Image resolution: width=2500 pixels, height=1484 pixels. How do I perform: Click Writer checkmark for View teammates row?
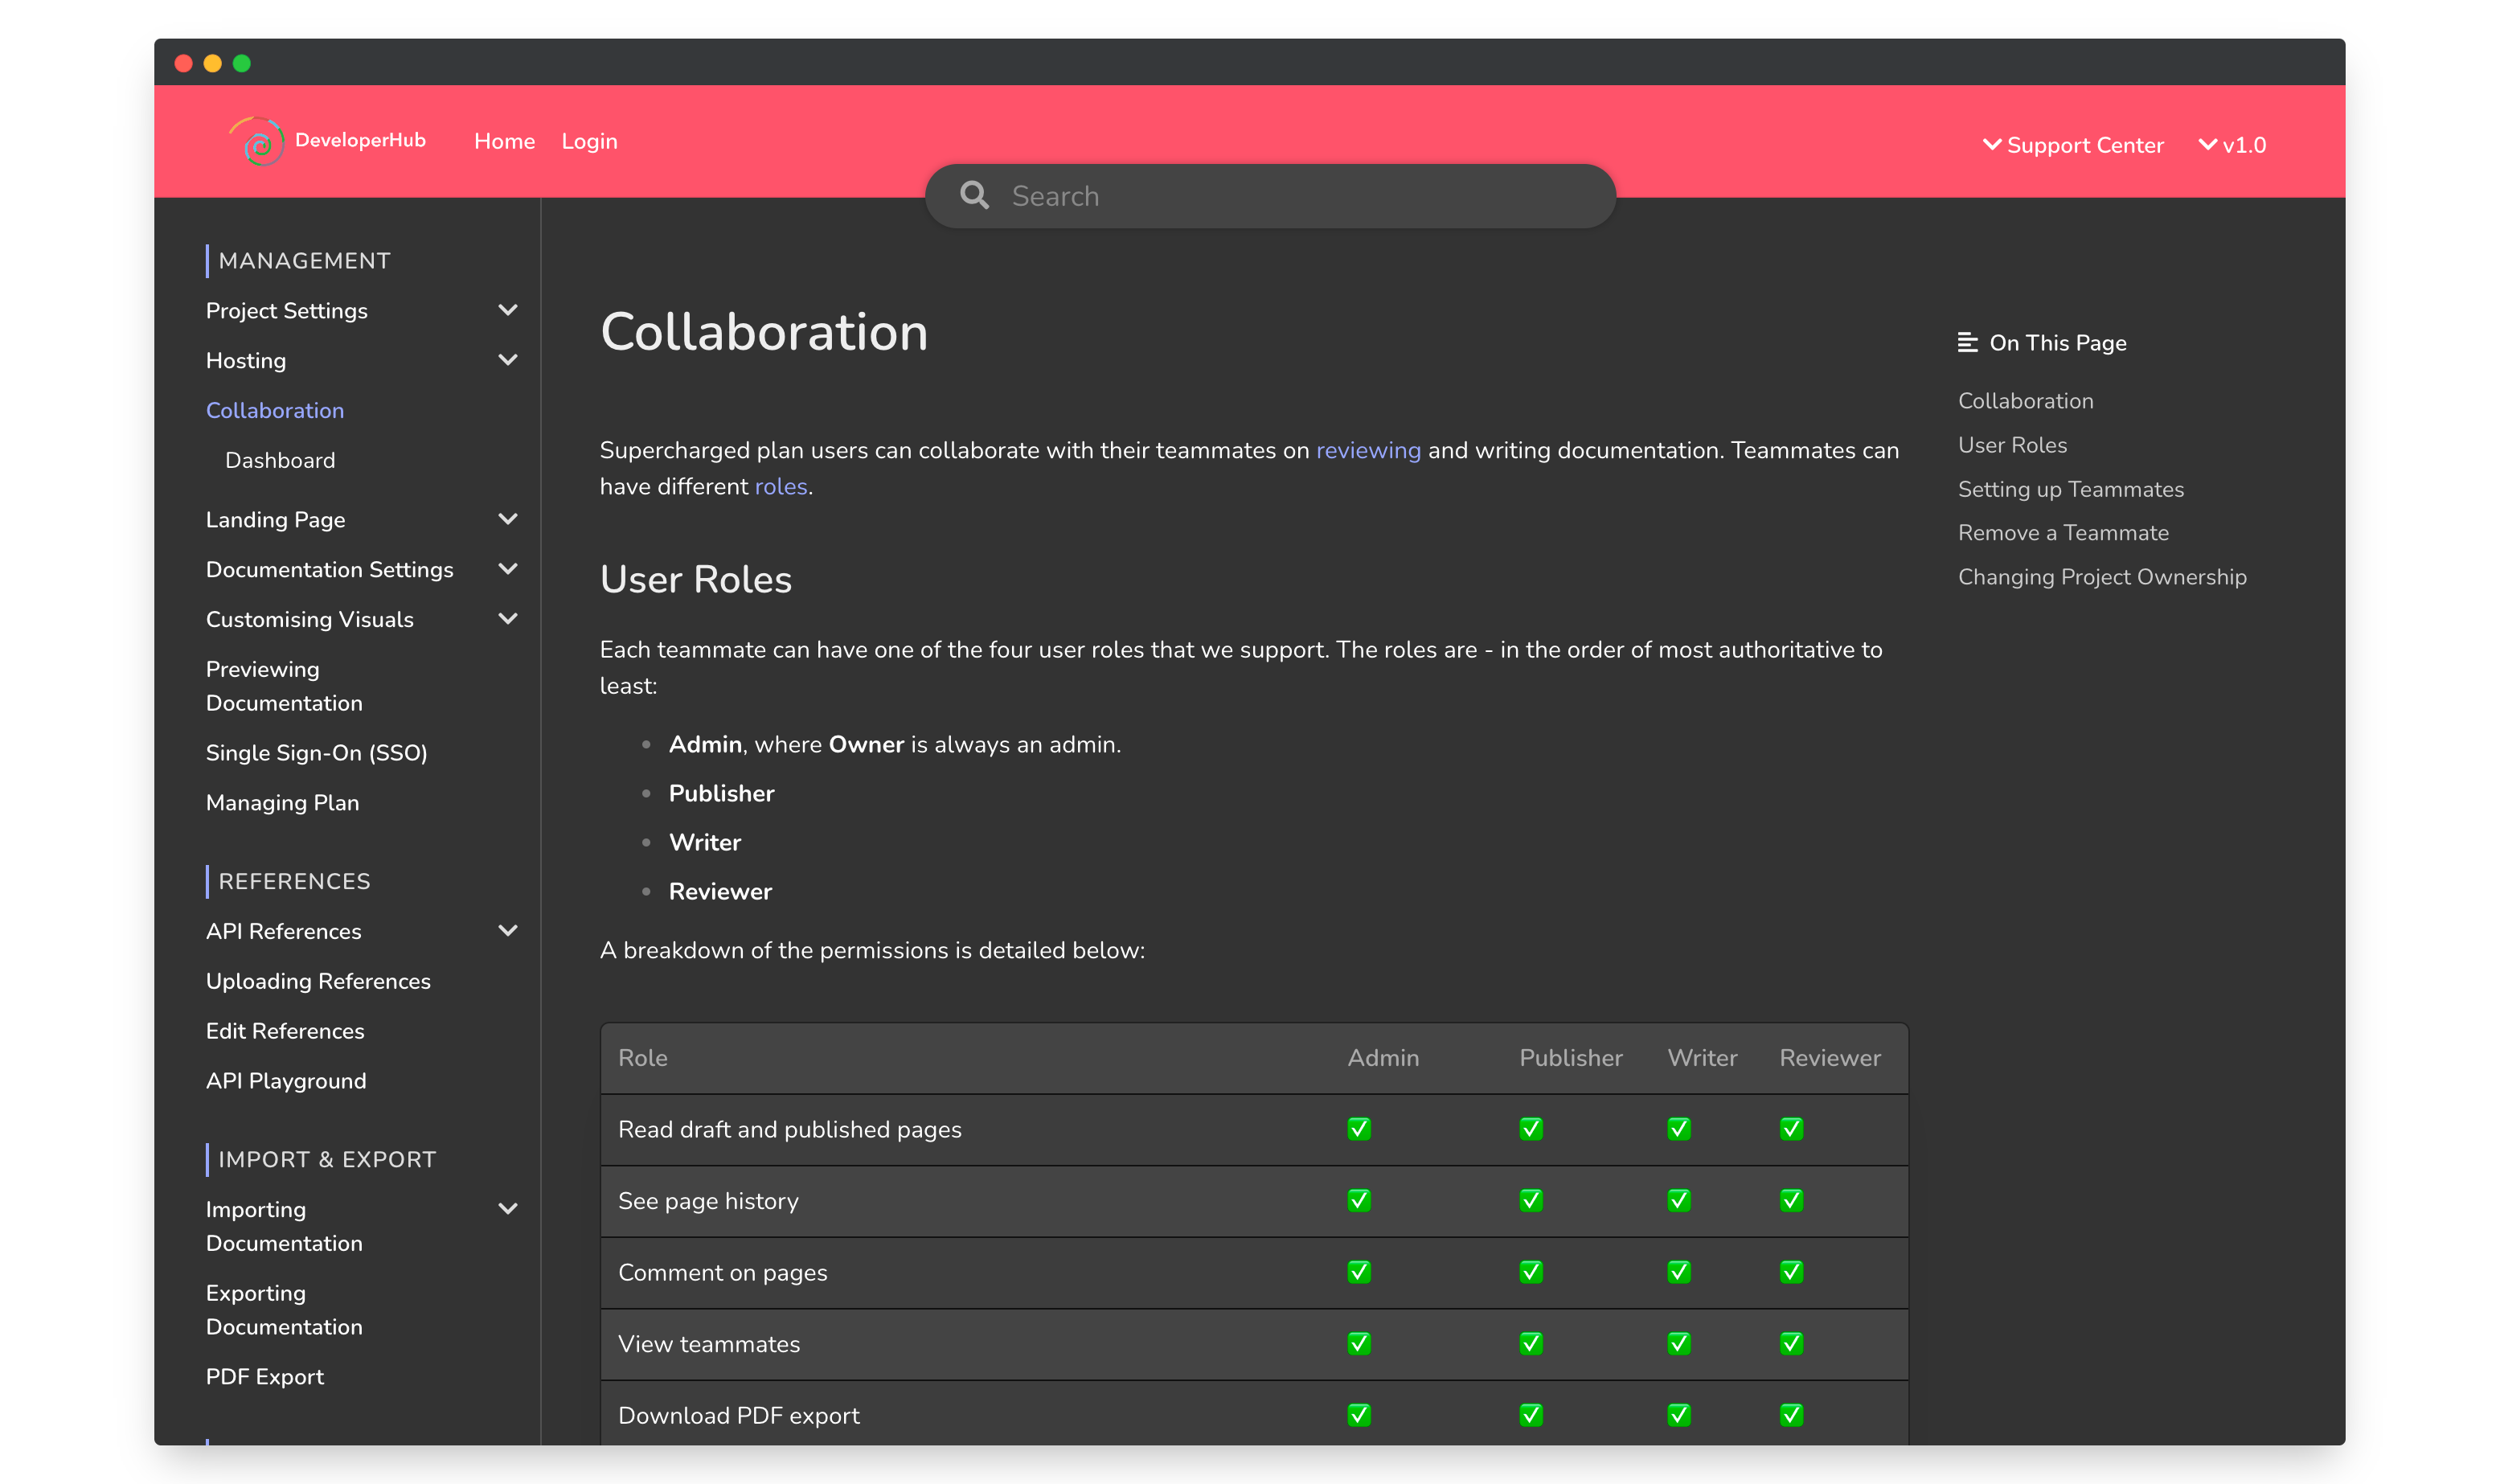[1678, 1343]
